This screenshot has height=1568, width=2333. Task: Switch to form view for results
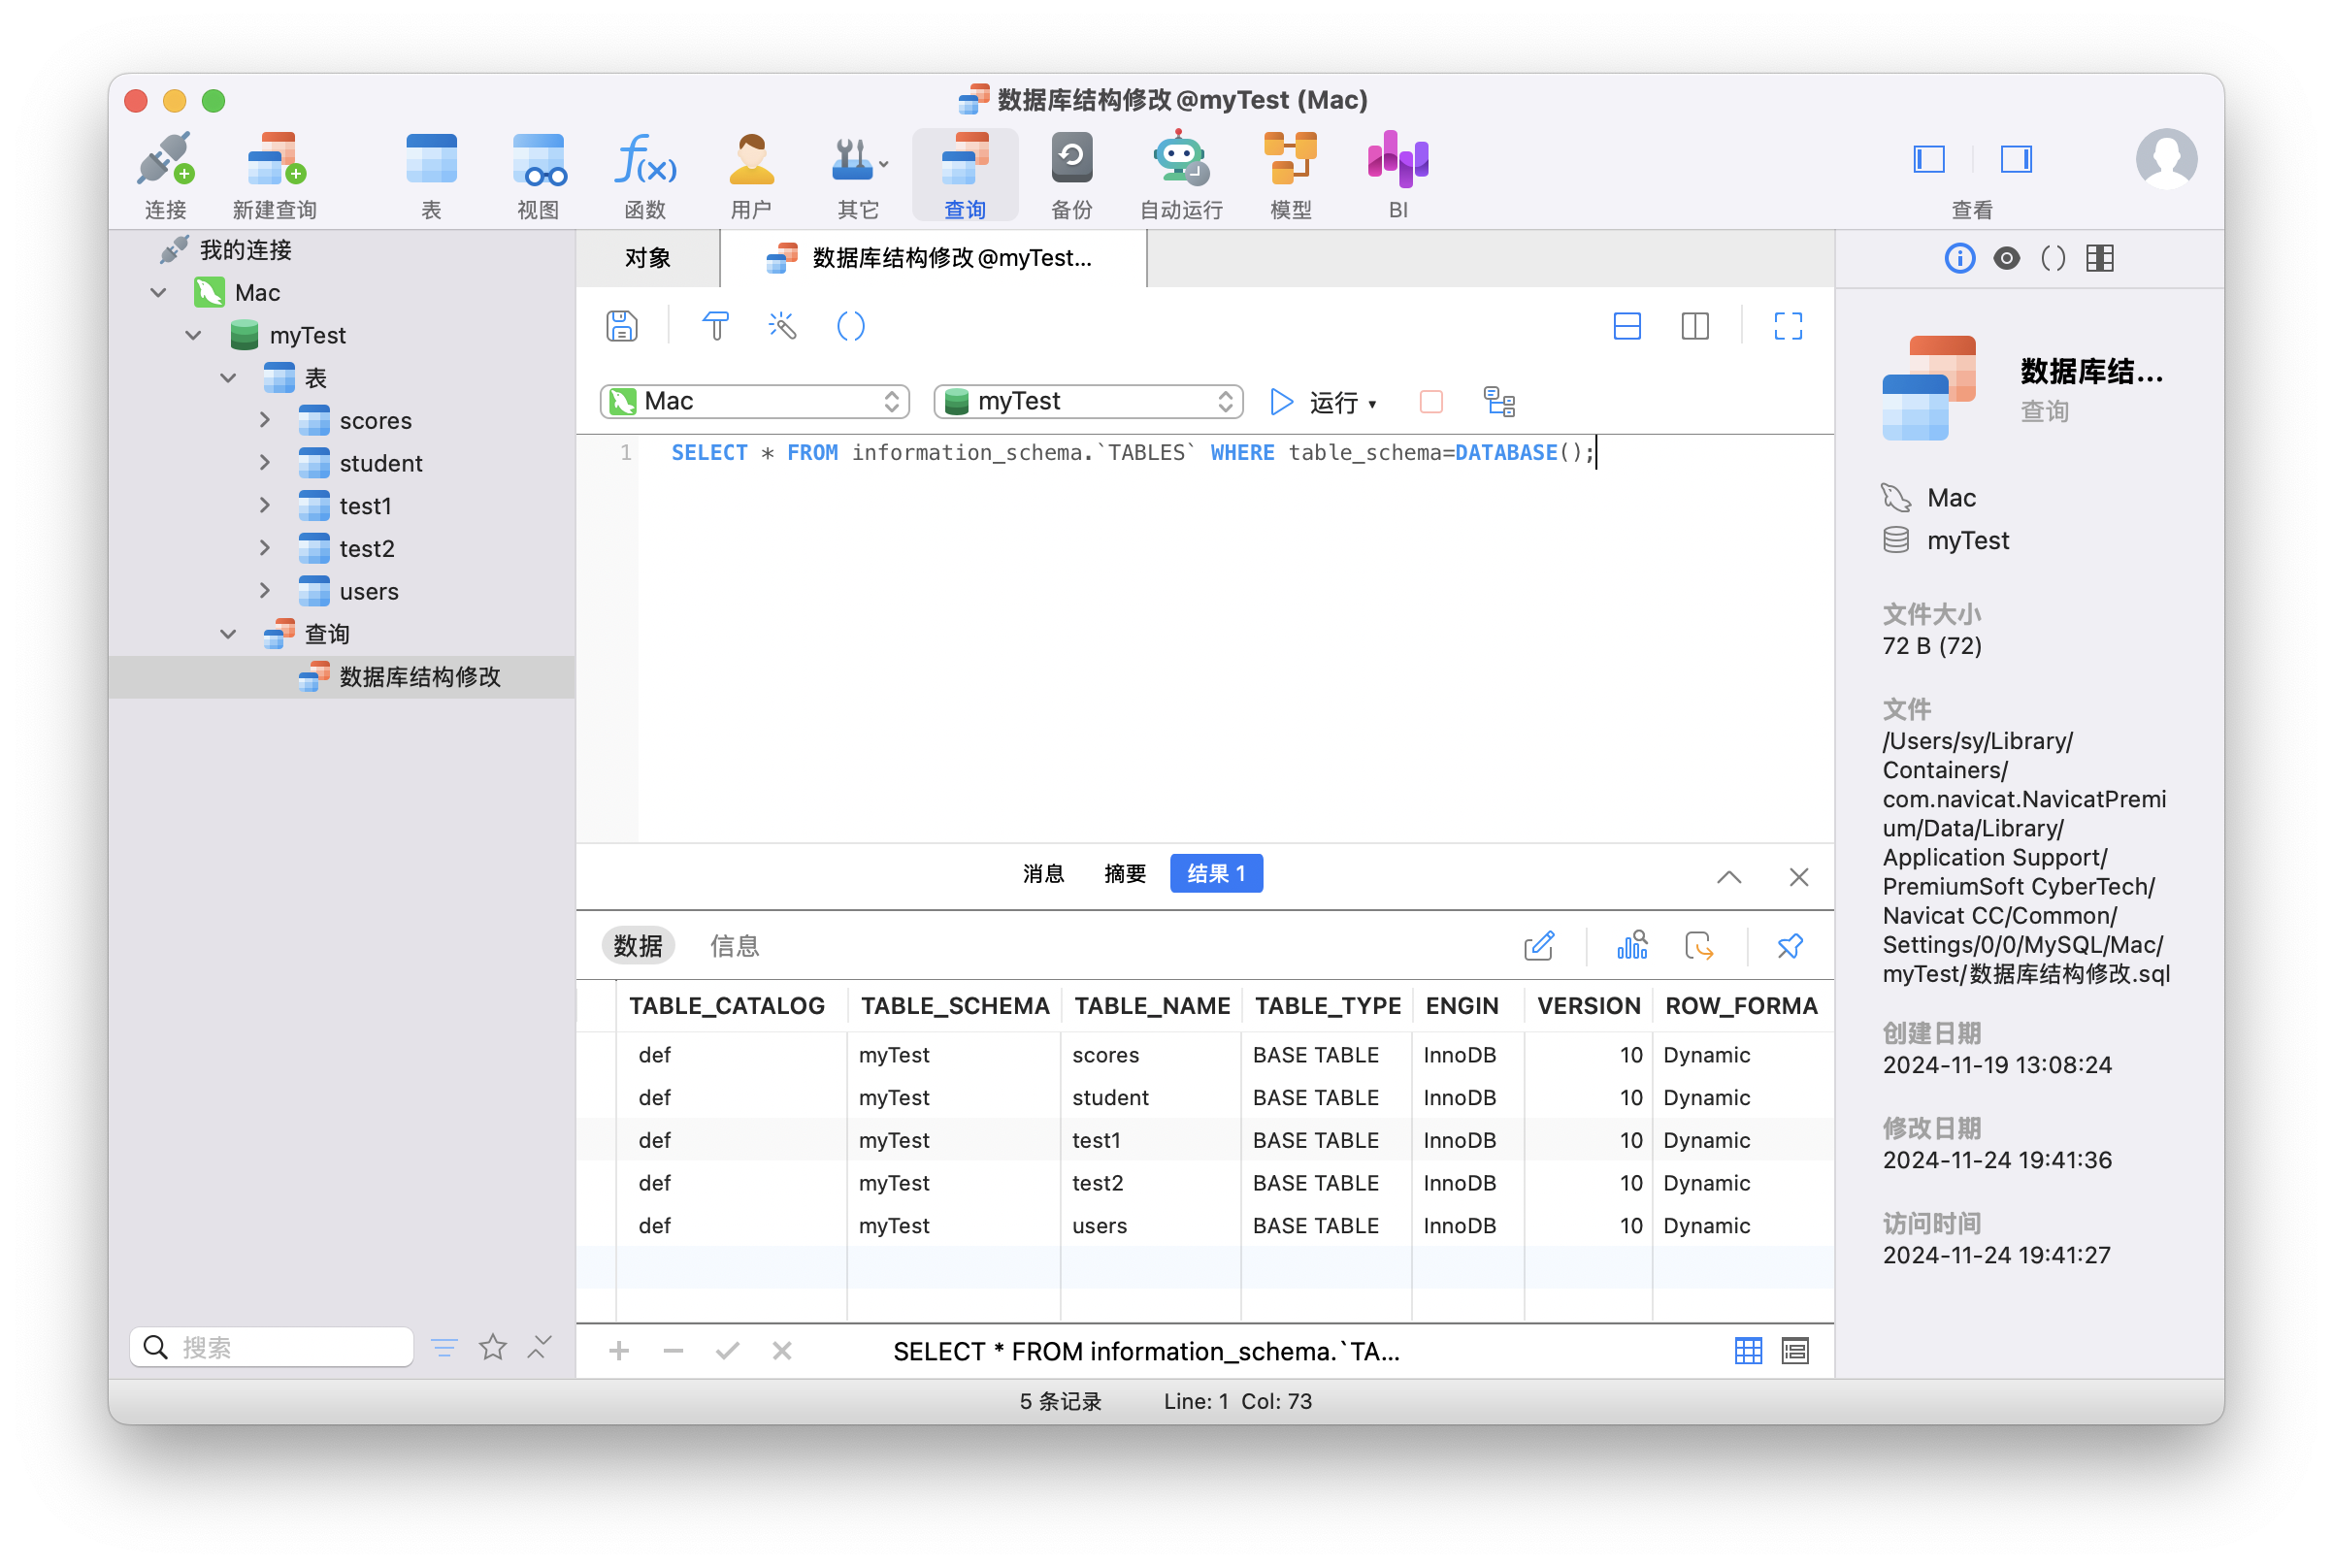pos(1795,1351)
